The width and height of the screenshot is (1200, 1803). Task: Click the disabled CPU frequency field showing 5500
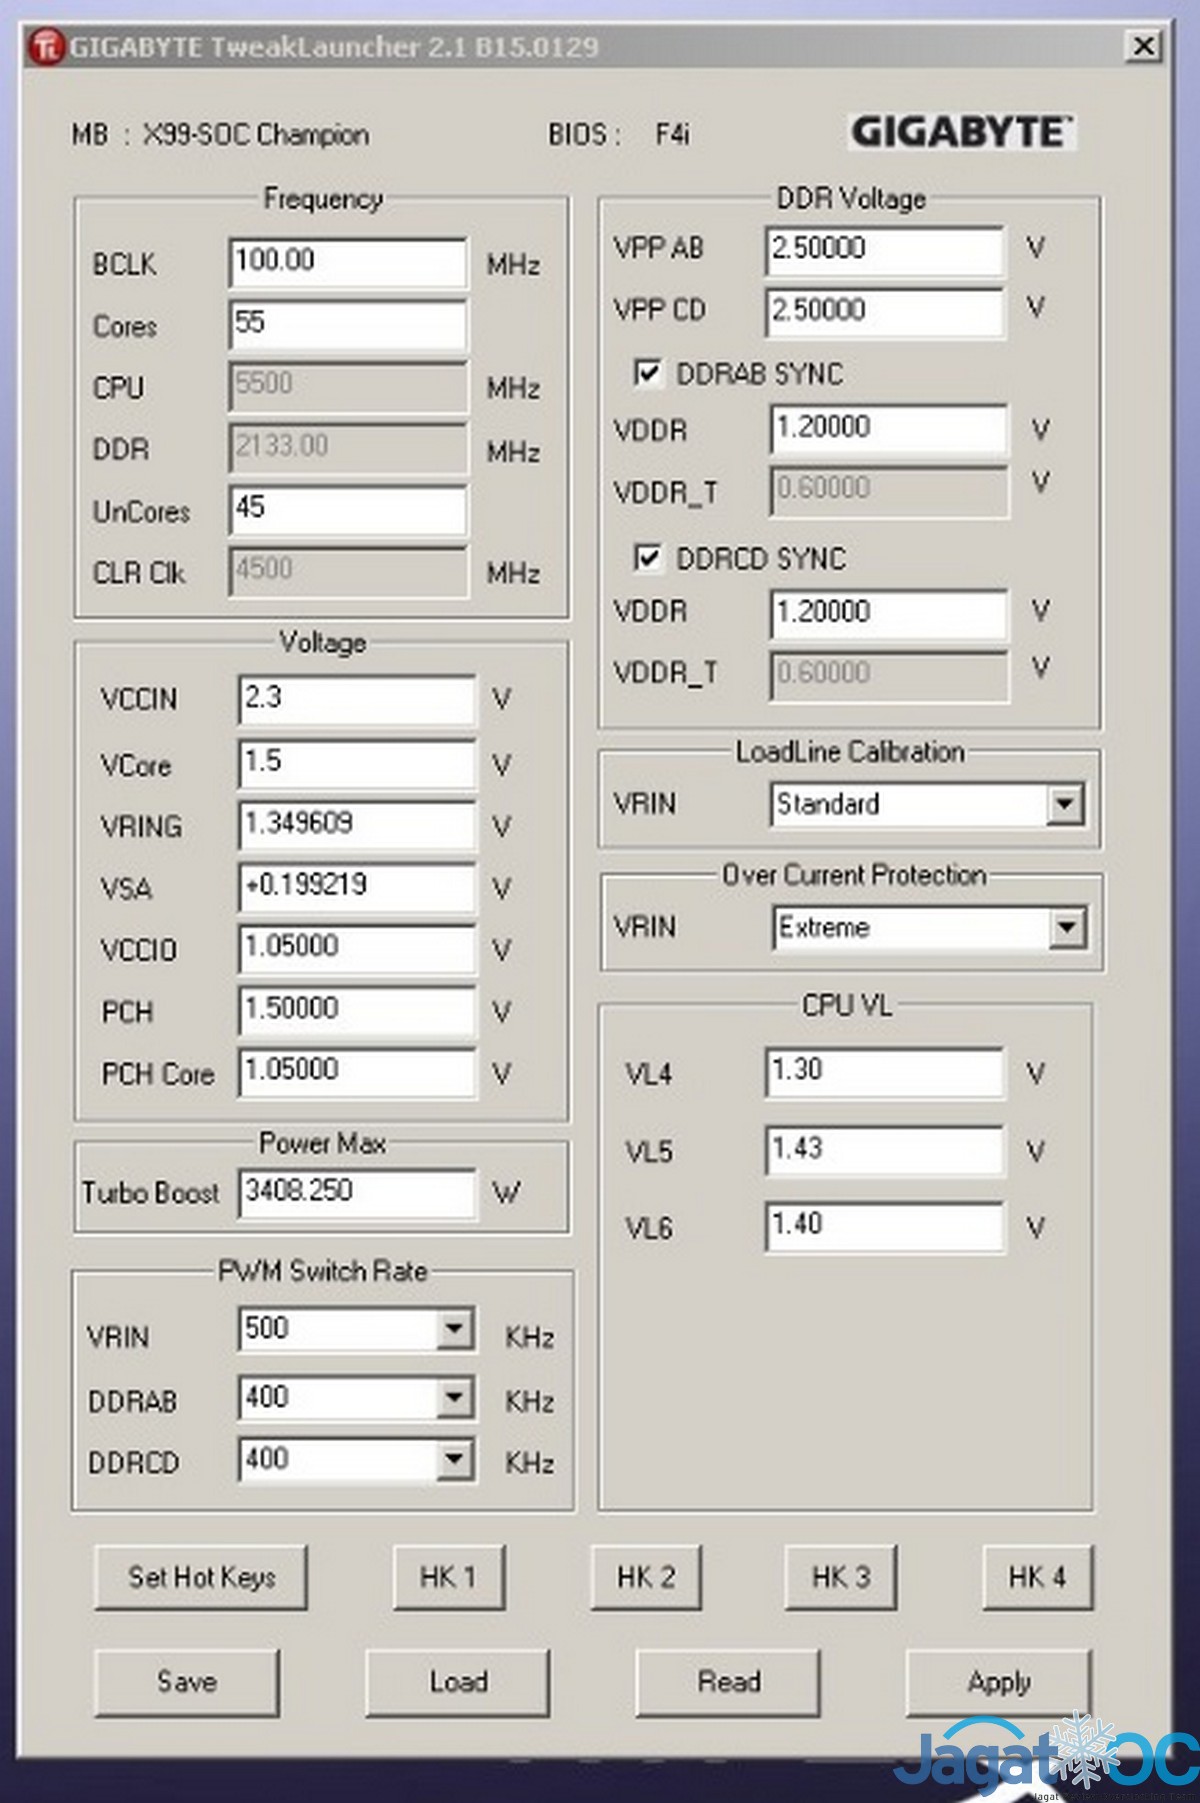click(x=348, y=387)
